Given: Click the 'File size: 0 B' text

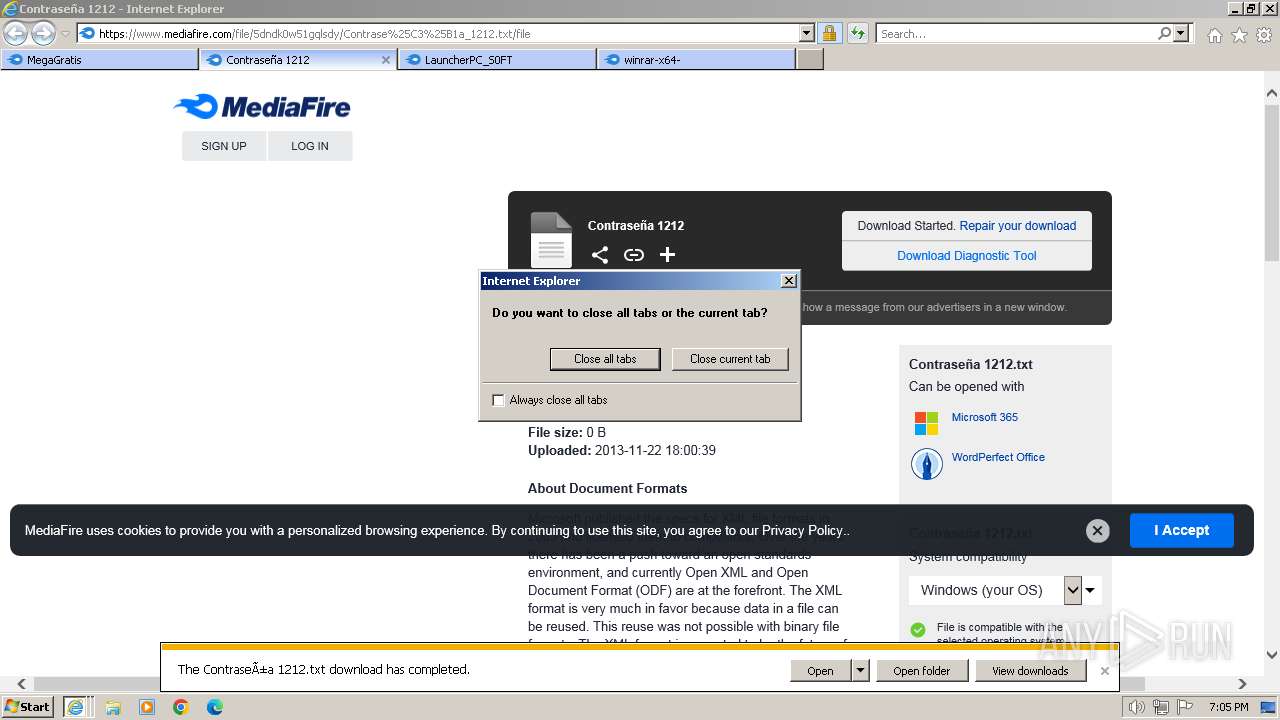Looking at the screenshot, I should pos(567,433).
